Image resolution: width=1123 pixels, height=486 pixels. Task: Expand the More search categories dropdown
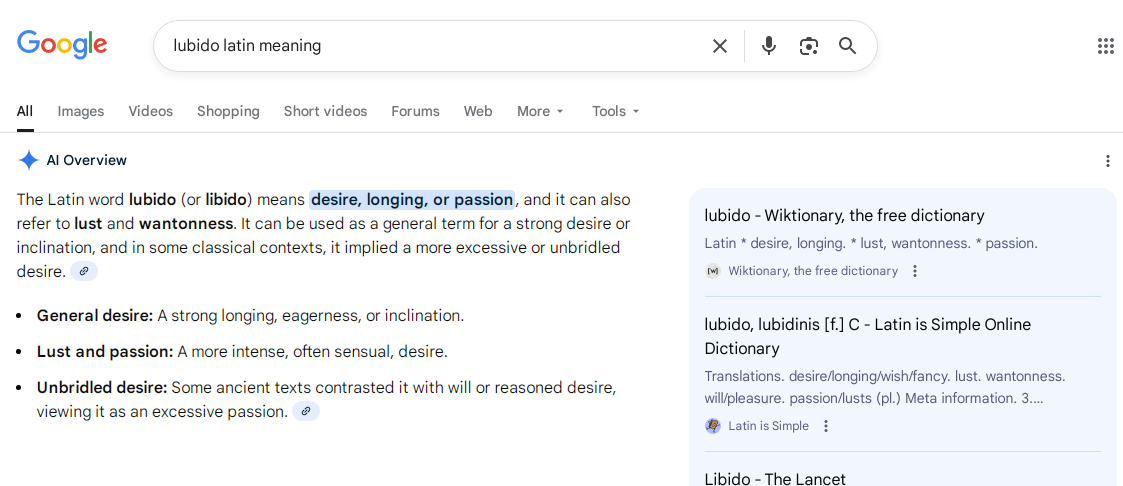point(541,111)
